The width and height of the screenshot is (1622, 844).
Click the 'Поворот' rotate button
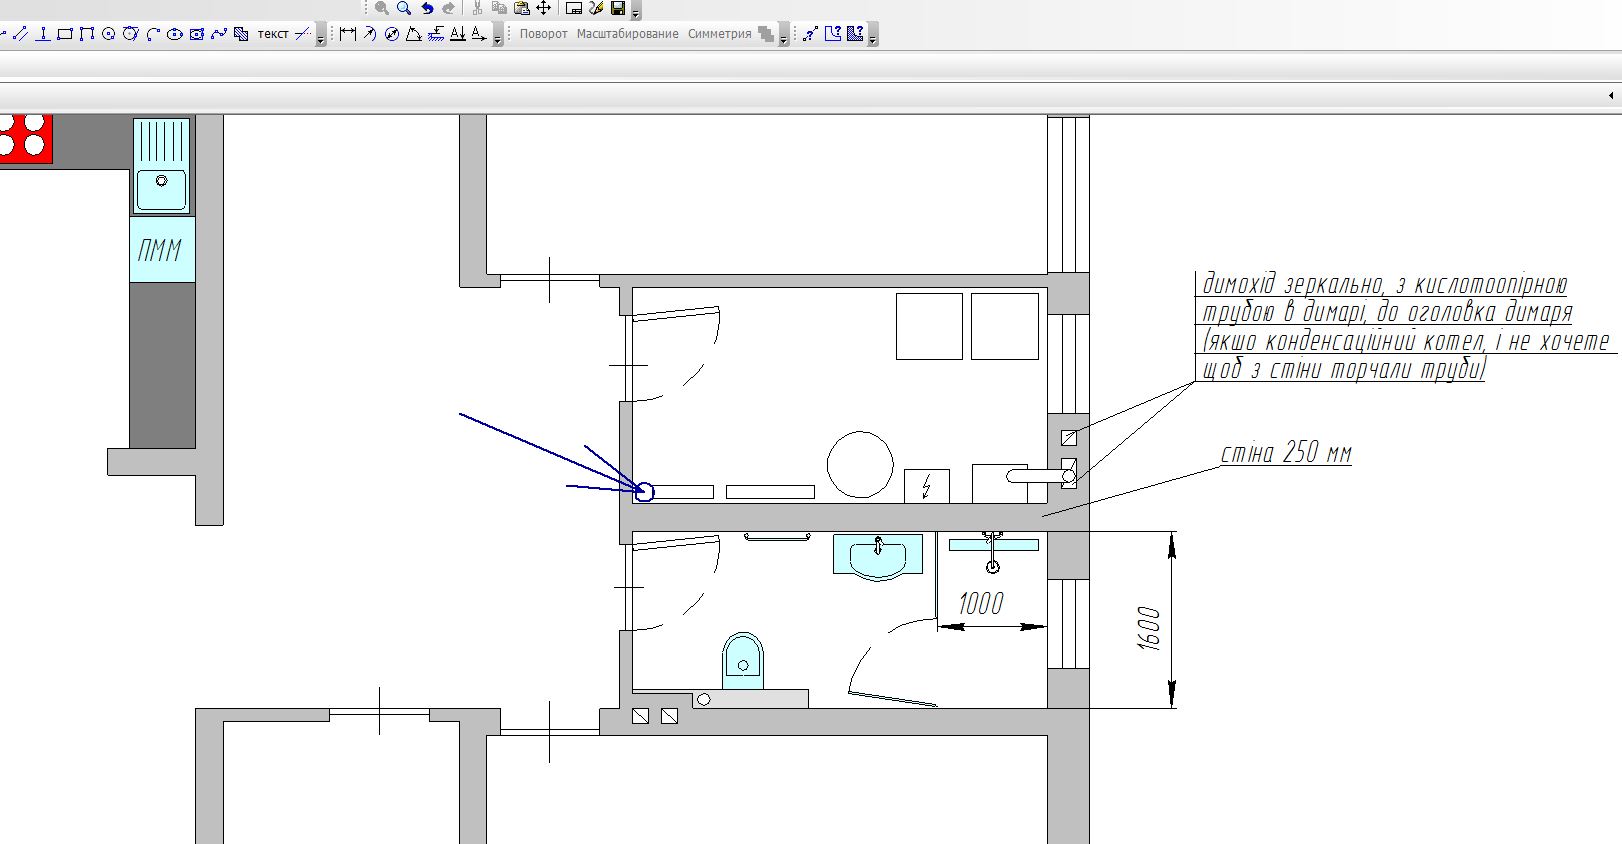(543, 34)
